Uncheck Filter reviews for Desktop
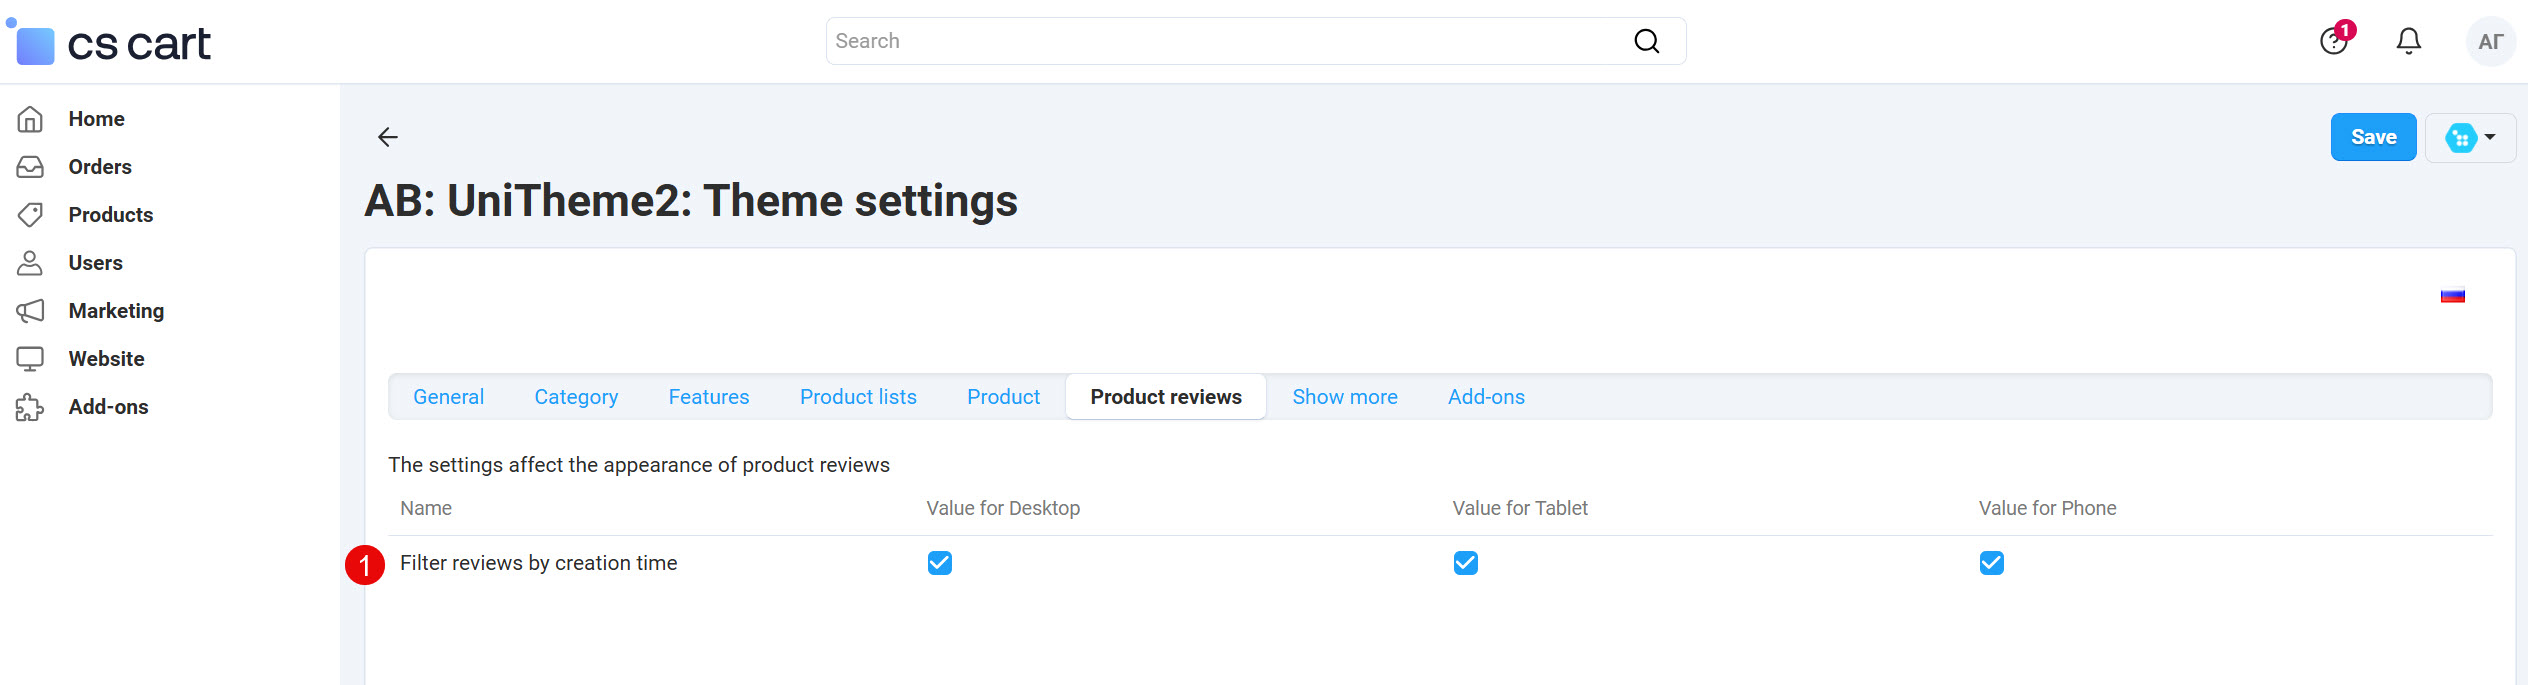The width and height of the screenshot is (2528, 685). pos(940,563)
